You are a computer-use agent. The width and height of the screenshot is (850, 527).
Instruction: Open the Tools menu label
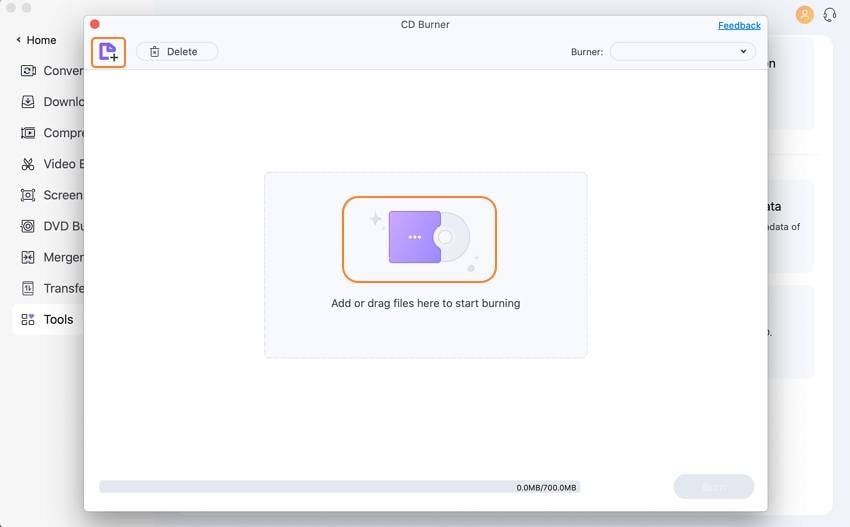tap(58, 319)
